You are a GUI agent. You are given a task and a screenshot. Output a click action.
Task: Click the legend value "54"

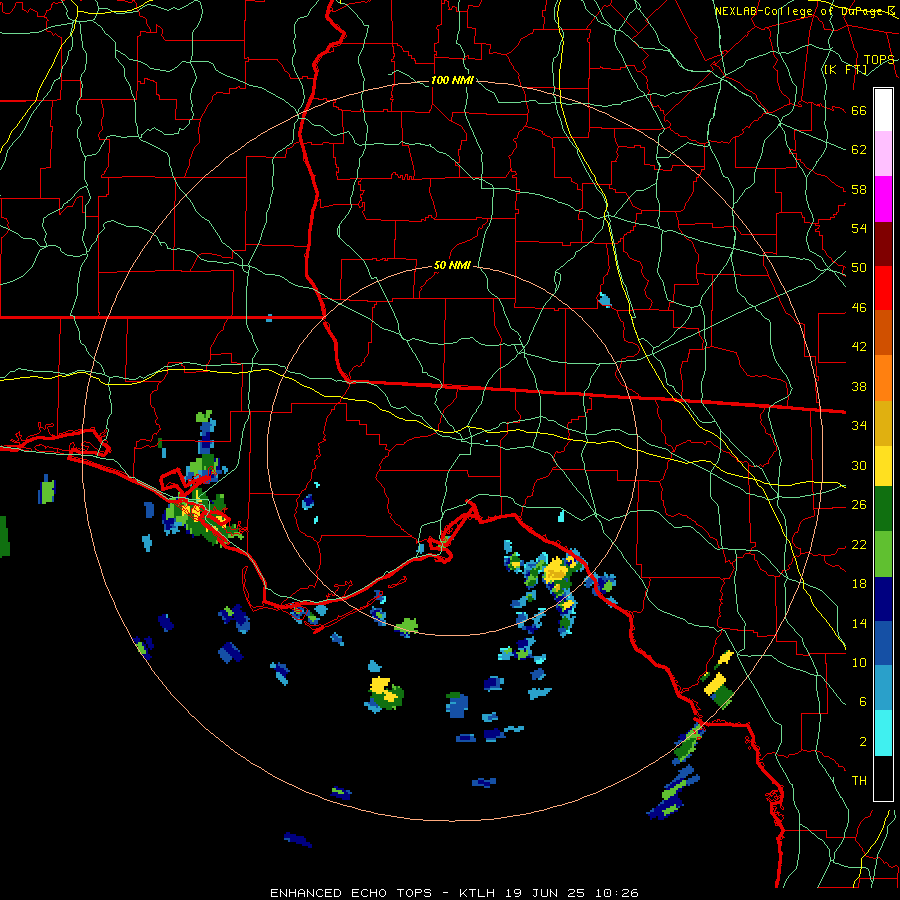pyautogui.click(x=859, y=228)
